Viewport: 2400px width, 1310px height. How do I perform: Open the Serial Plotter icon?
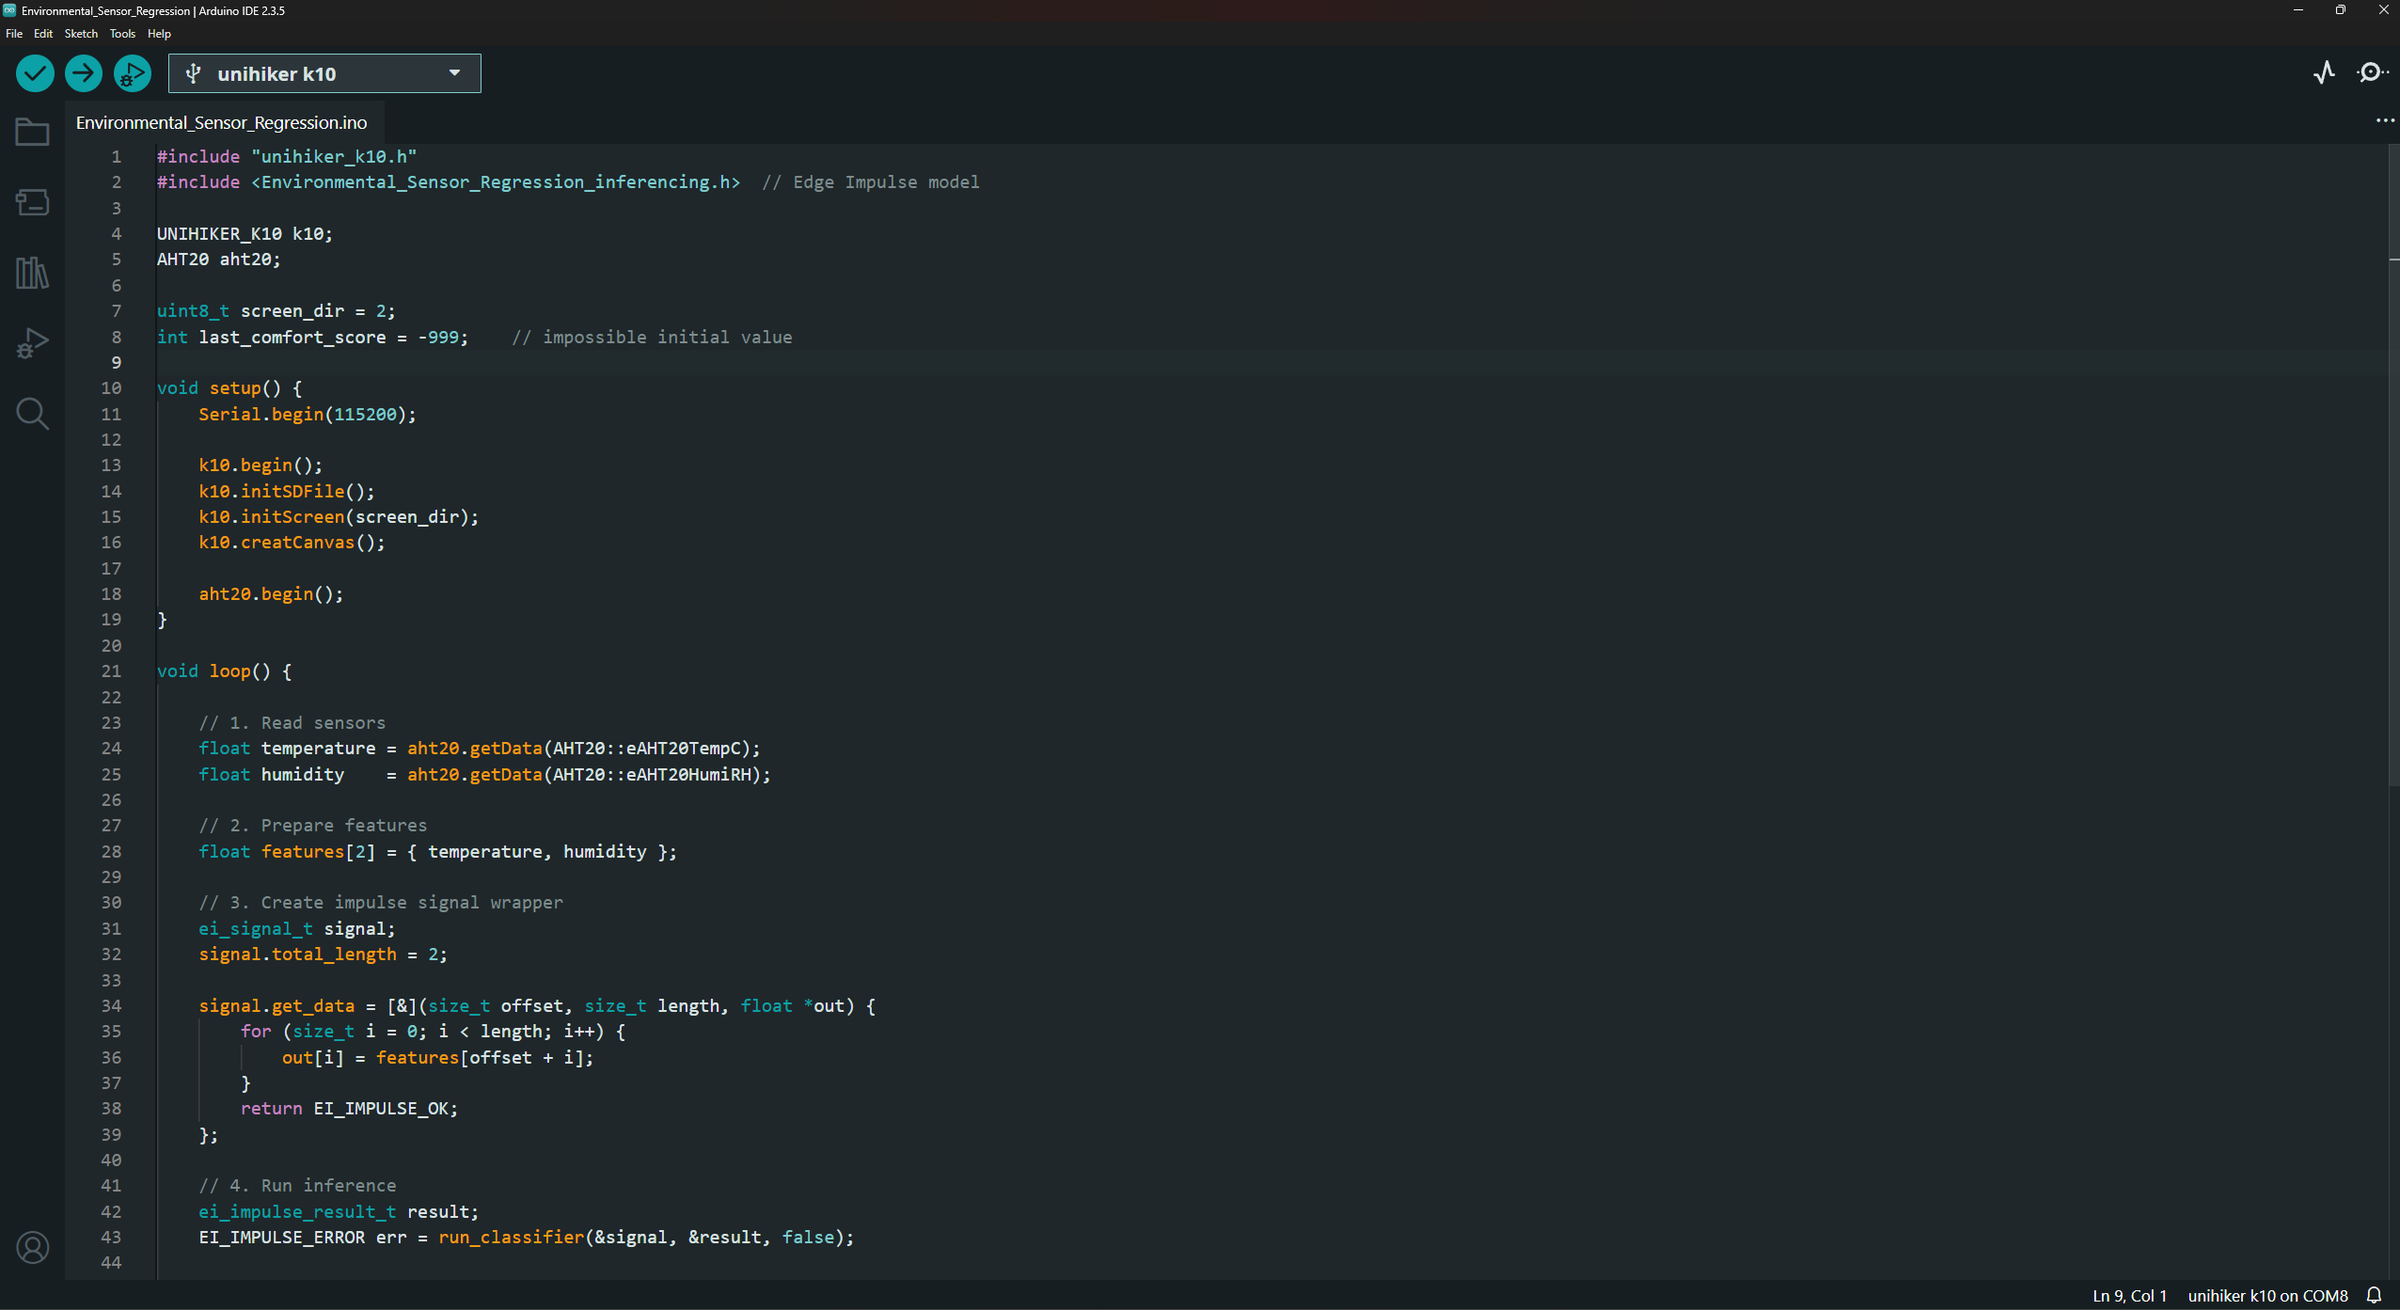click(2325, 72)
